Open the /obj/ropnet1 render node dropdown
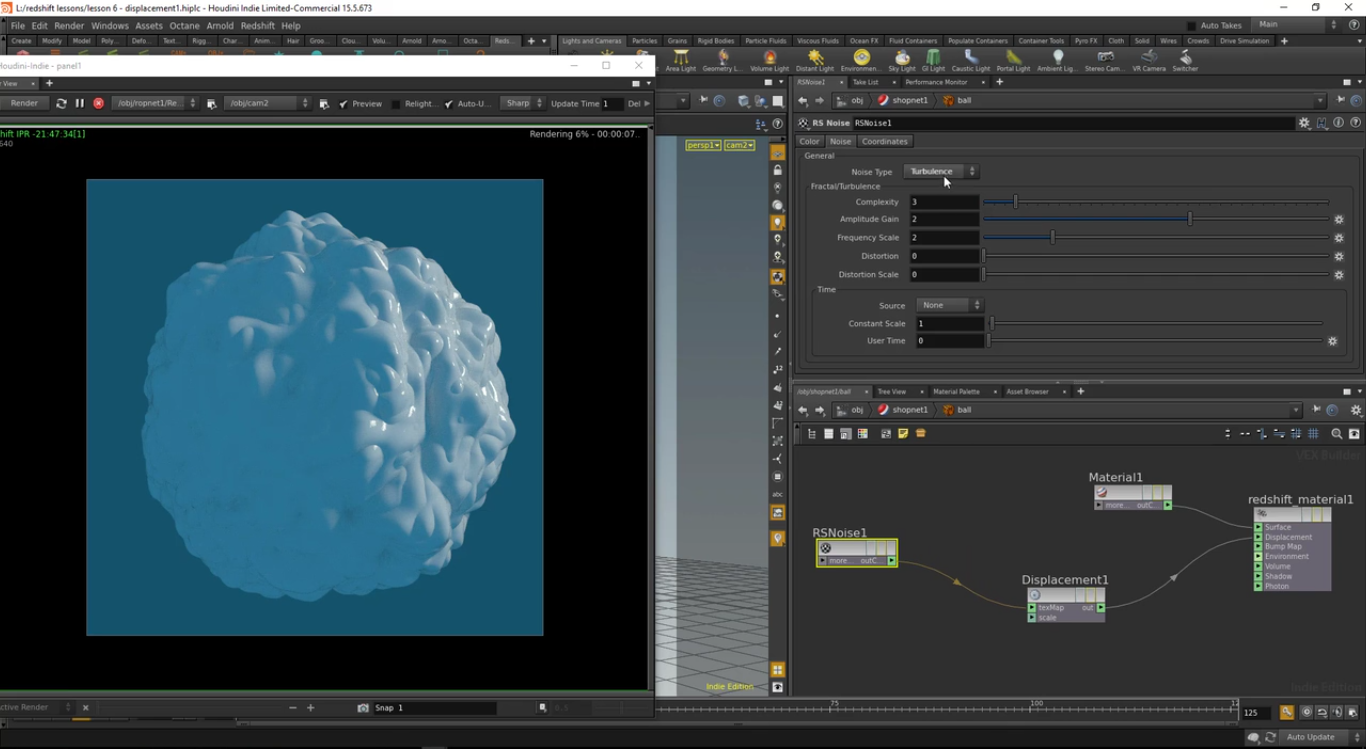 155,103
